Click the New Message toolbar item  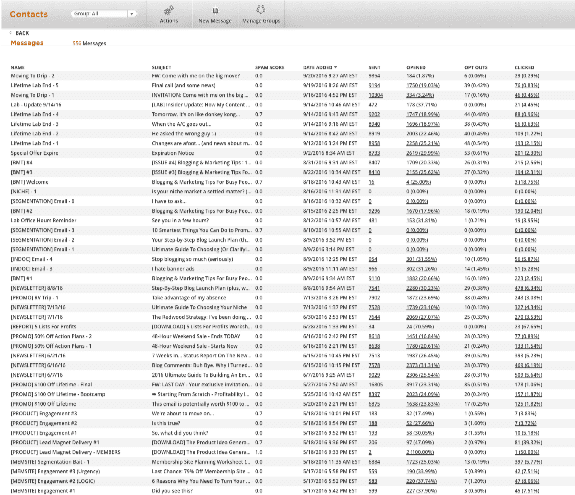coord(215,14)
